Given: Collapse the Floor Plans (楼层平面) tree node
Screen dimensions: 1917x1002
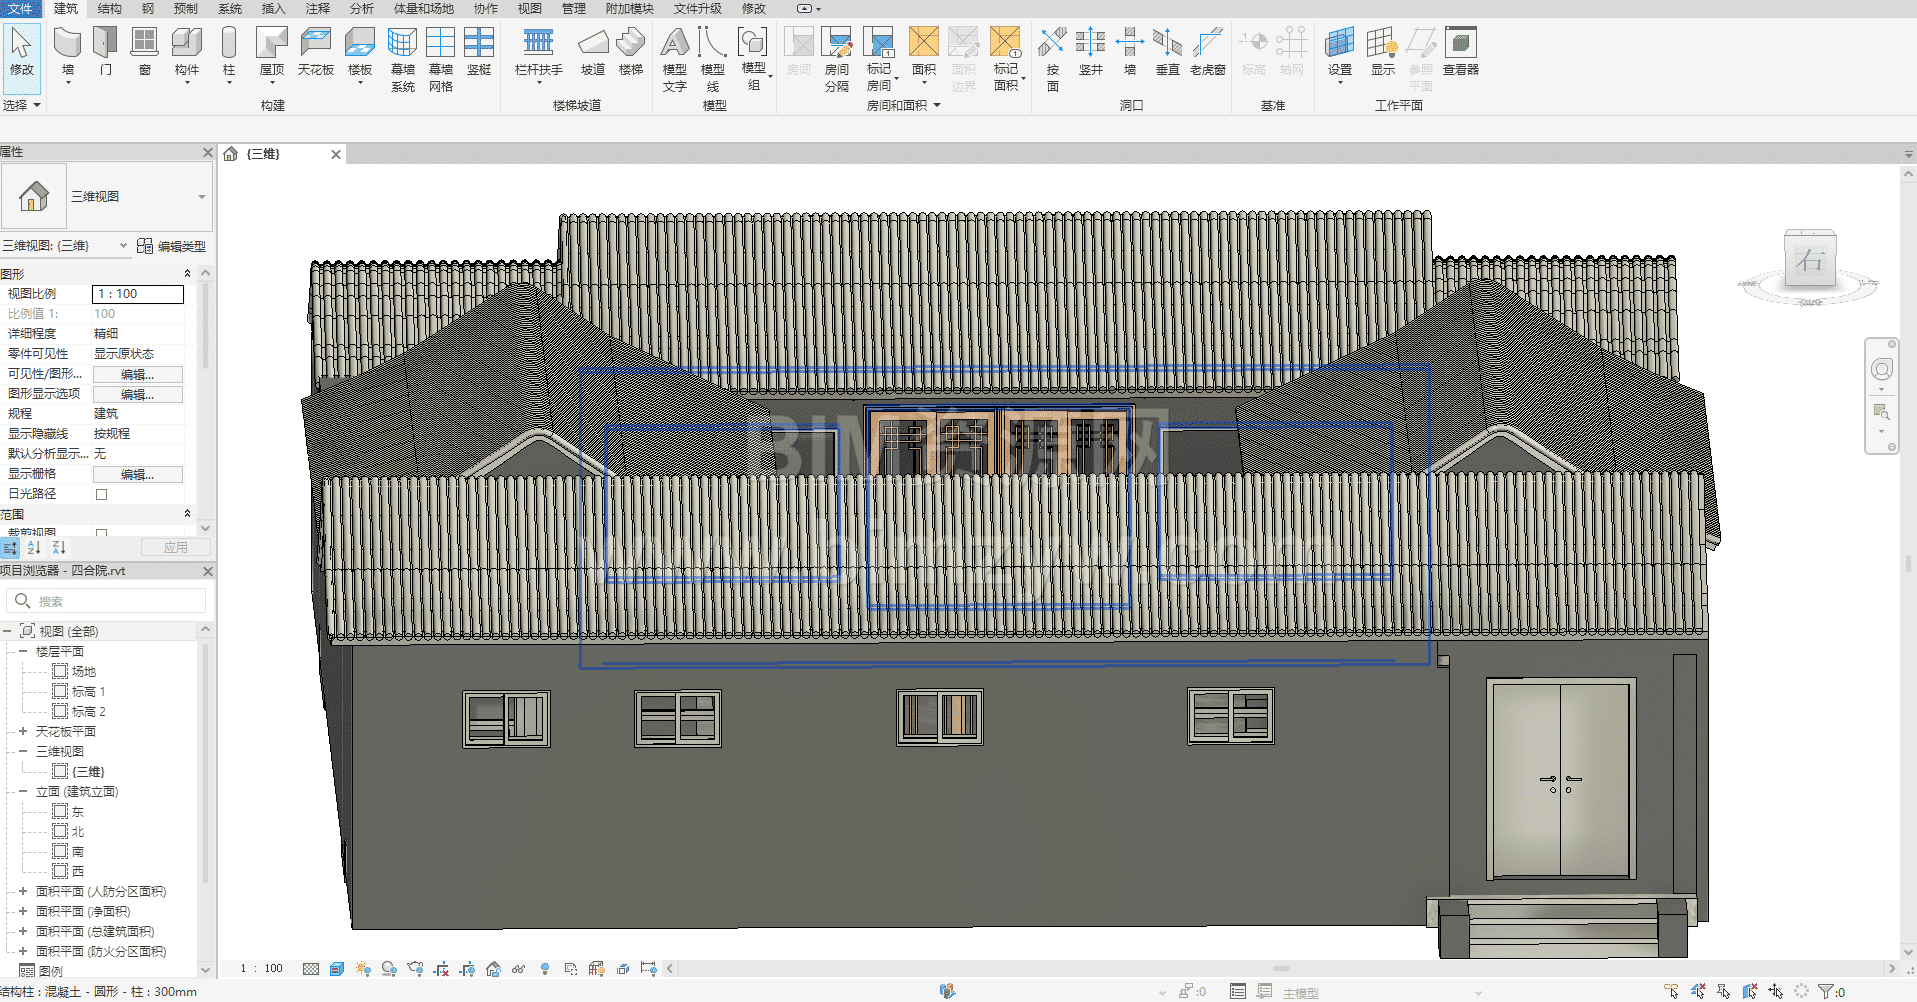Looking at the screenshot, I should [23, 651].
